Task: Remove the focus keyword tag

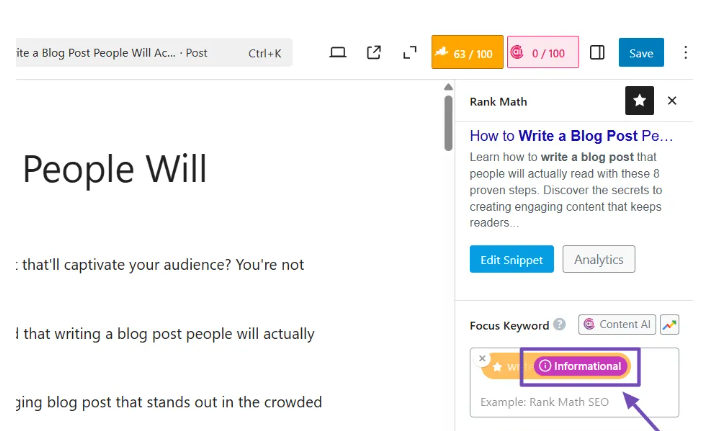Action: tap(482, 357)
